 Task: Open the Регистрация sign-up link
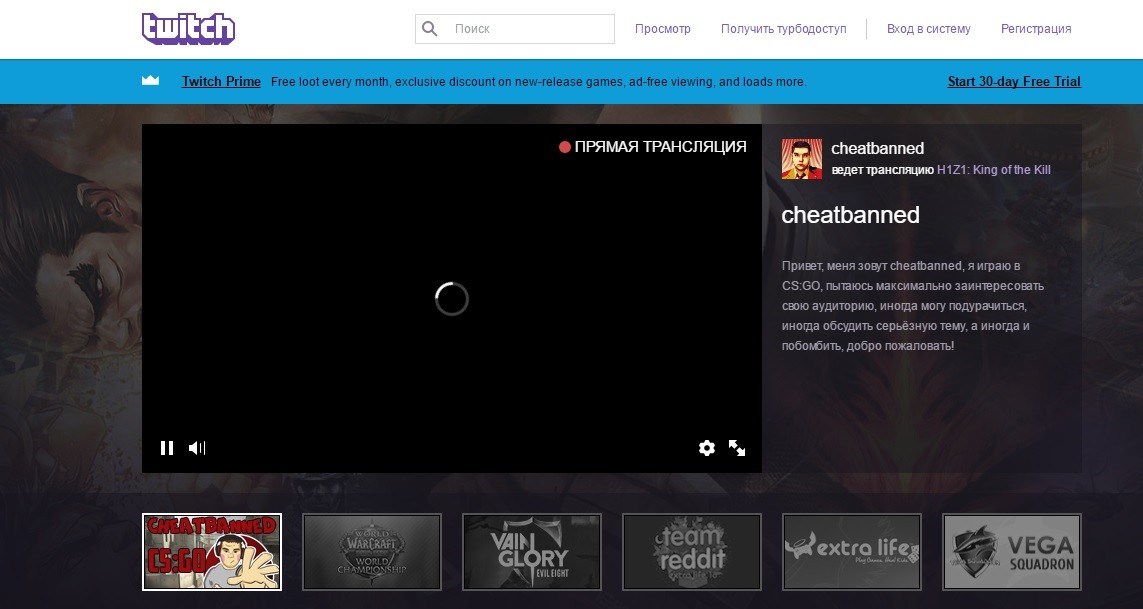pyautogui.click(x=1036, y=28)
